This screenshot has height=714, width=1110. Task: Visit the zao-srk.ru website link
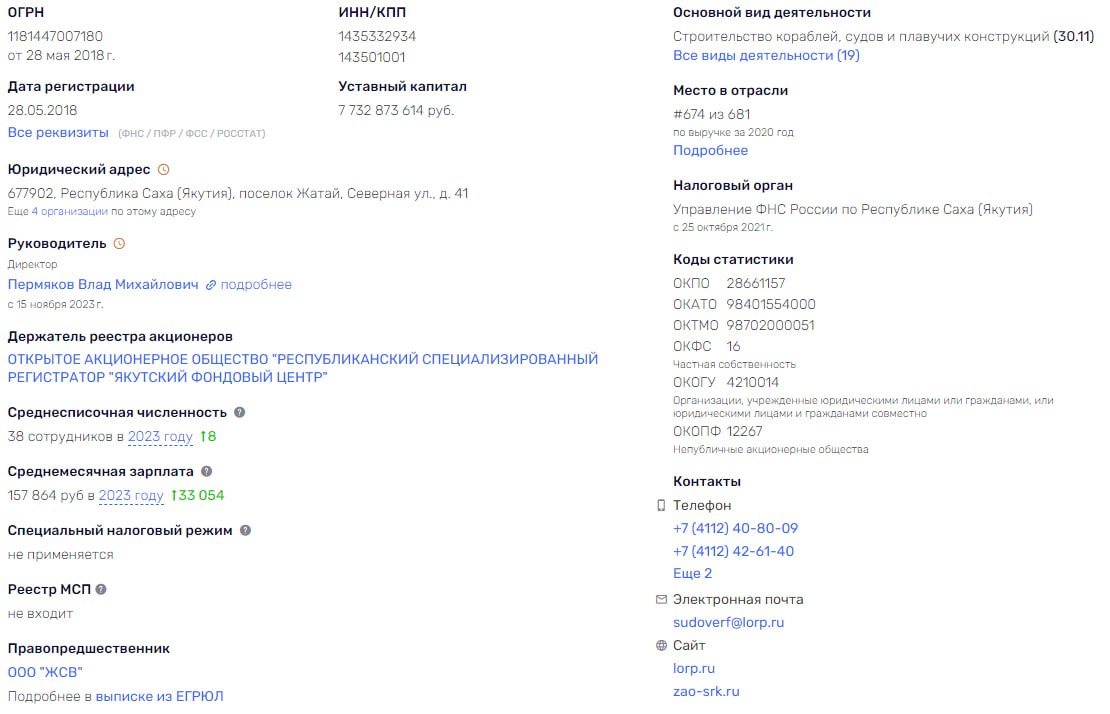coord(706,691)
